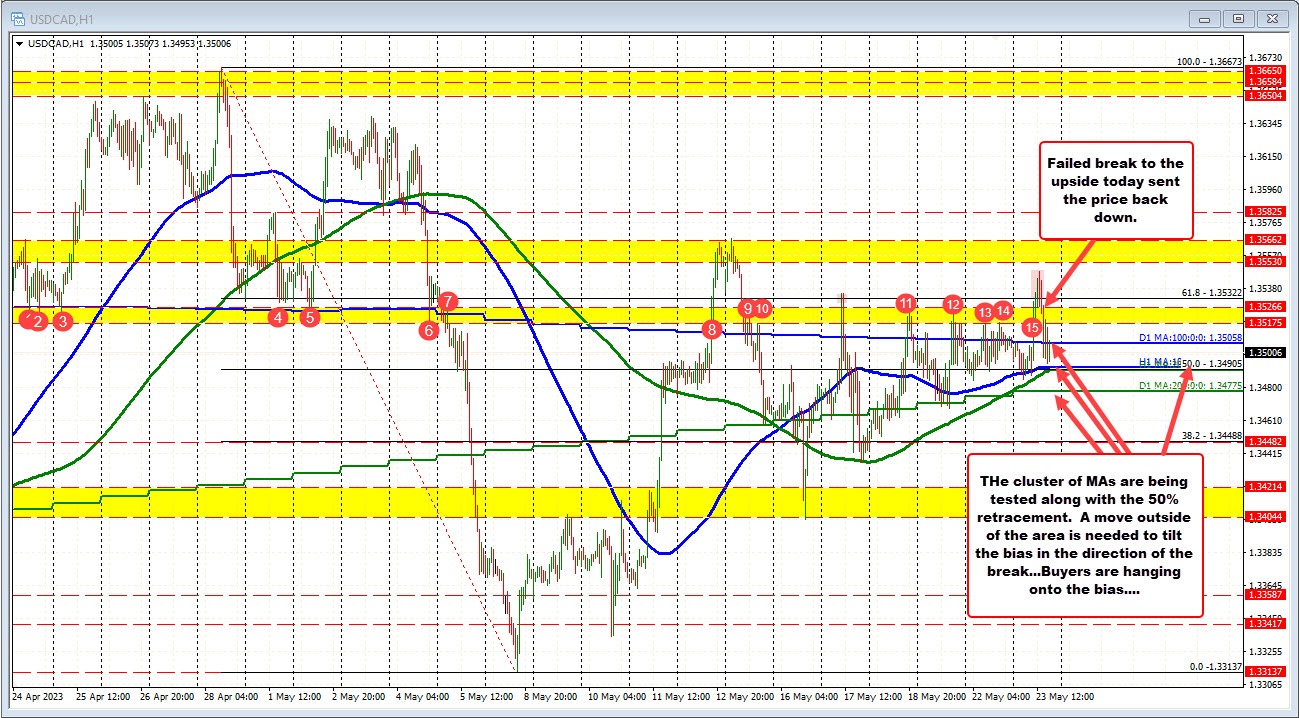
Task: Click the 1.33065 value at bottom of price scale
Action: click(x=1265, y=685)
